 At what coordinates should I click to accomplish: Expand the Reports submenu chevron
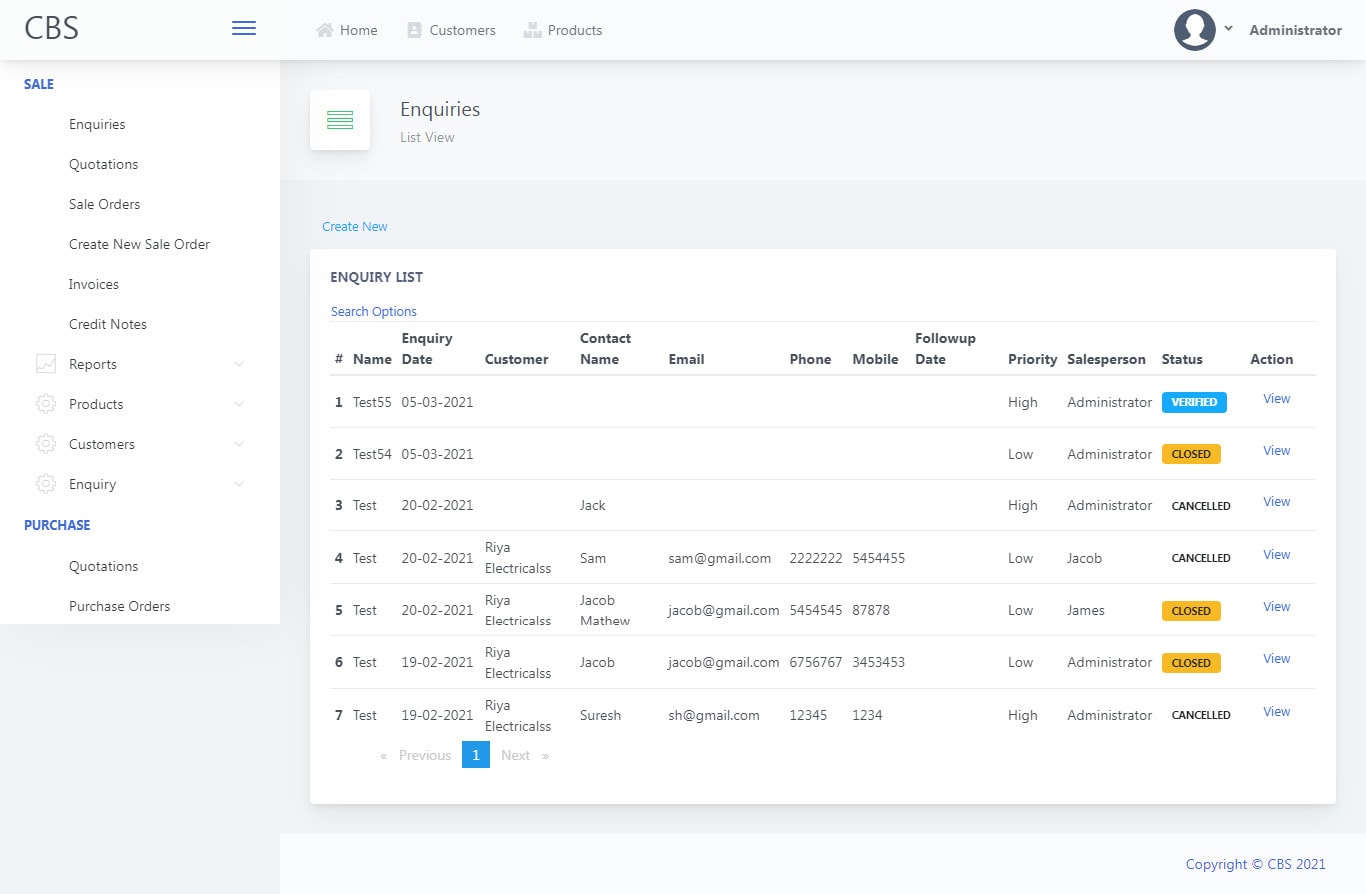tap(239, 364)
